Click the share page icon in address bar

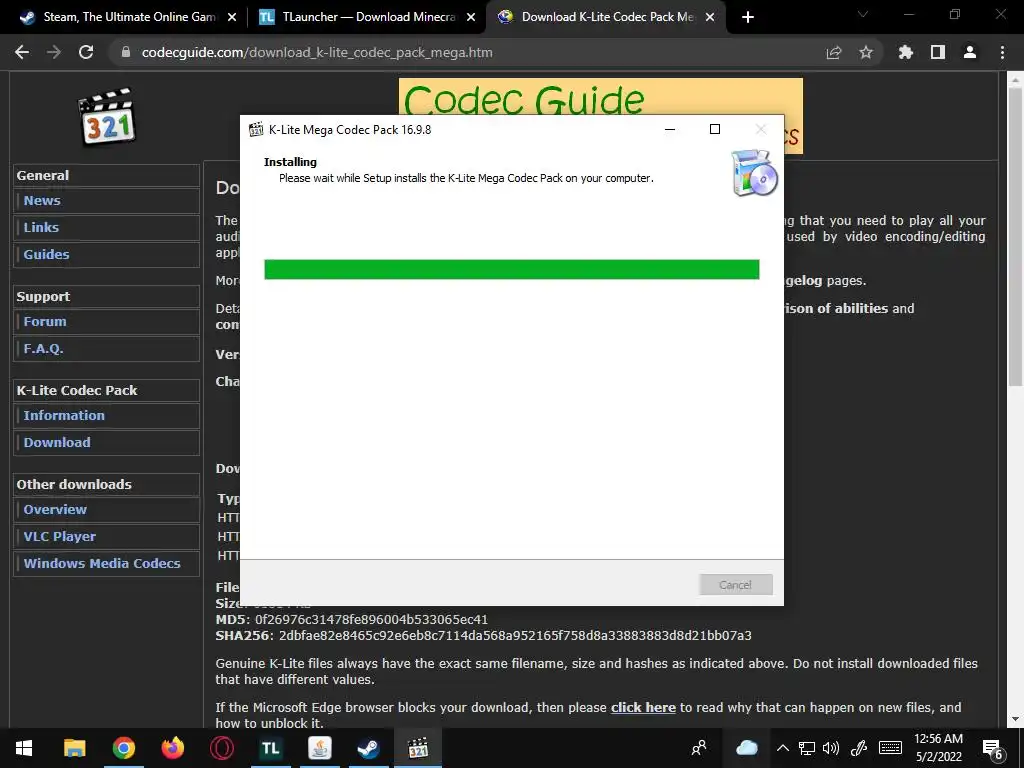click(834, 52)
